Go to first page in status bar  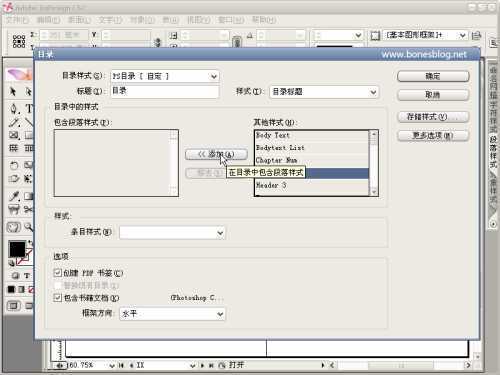point(121,365)
